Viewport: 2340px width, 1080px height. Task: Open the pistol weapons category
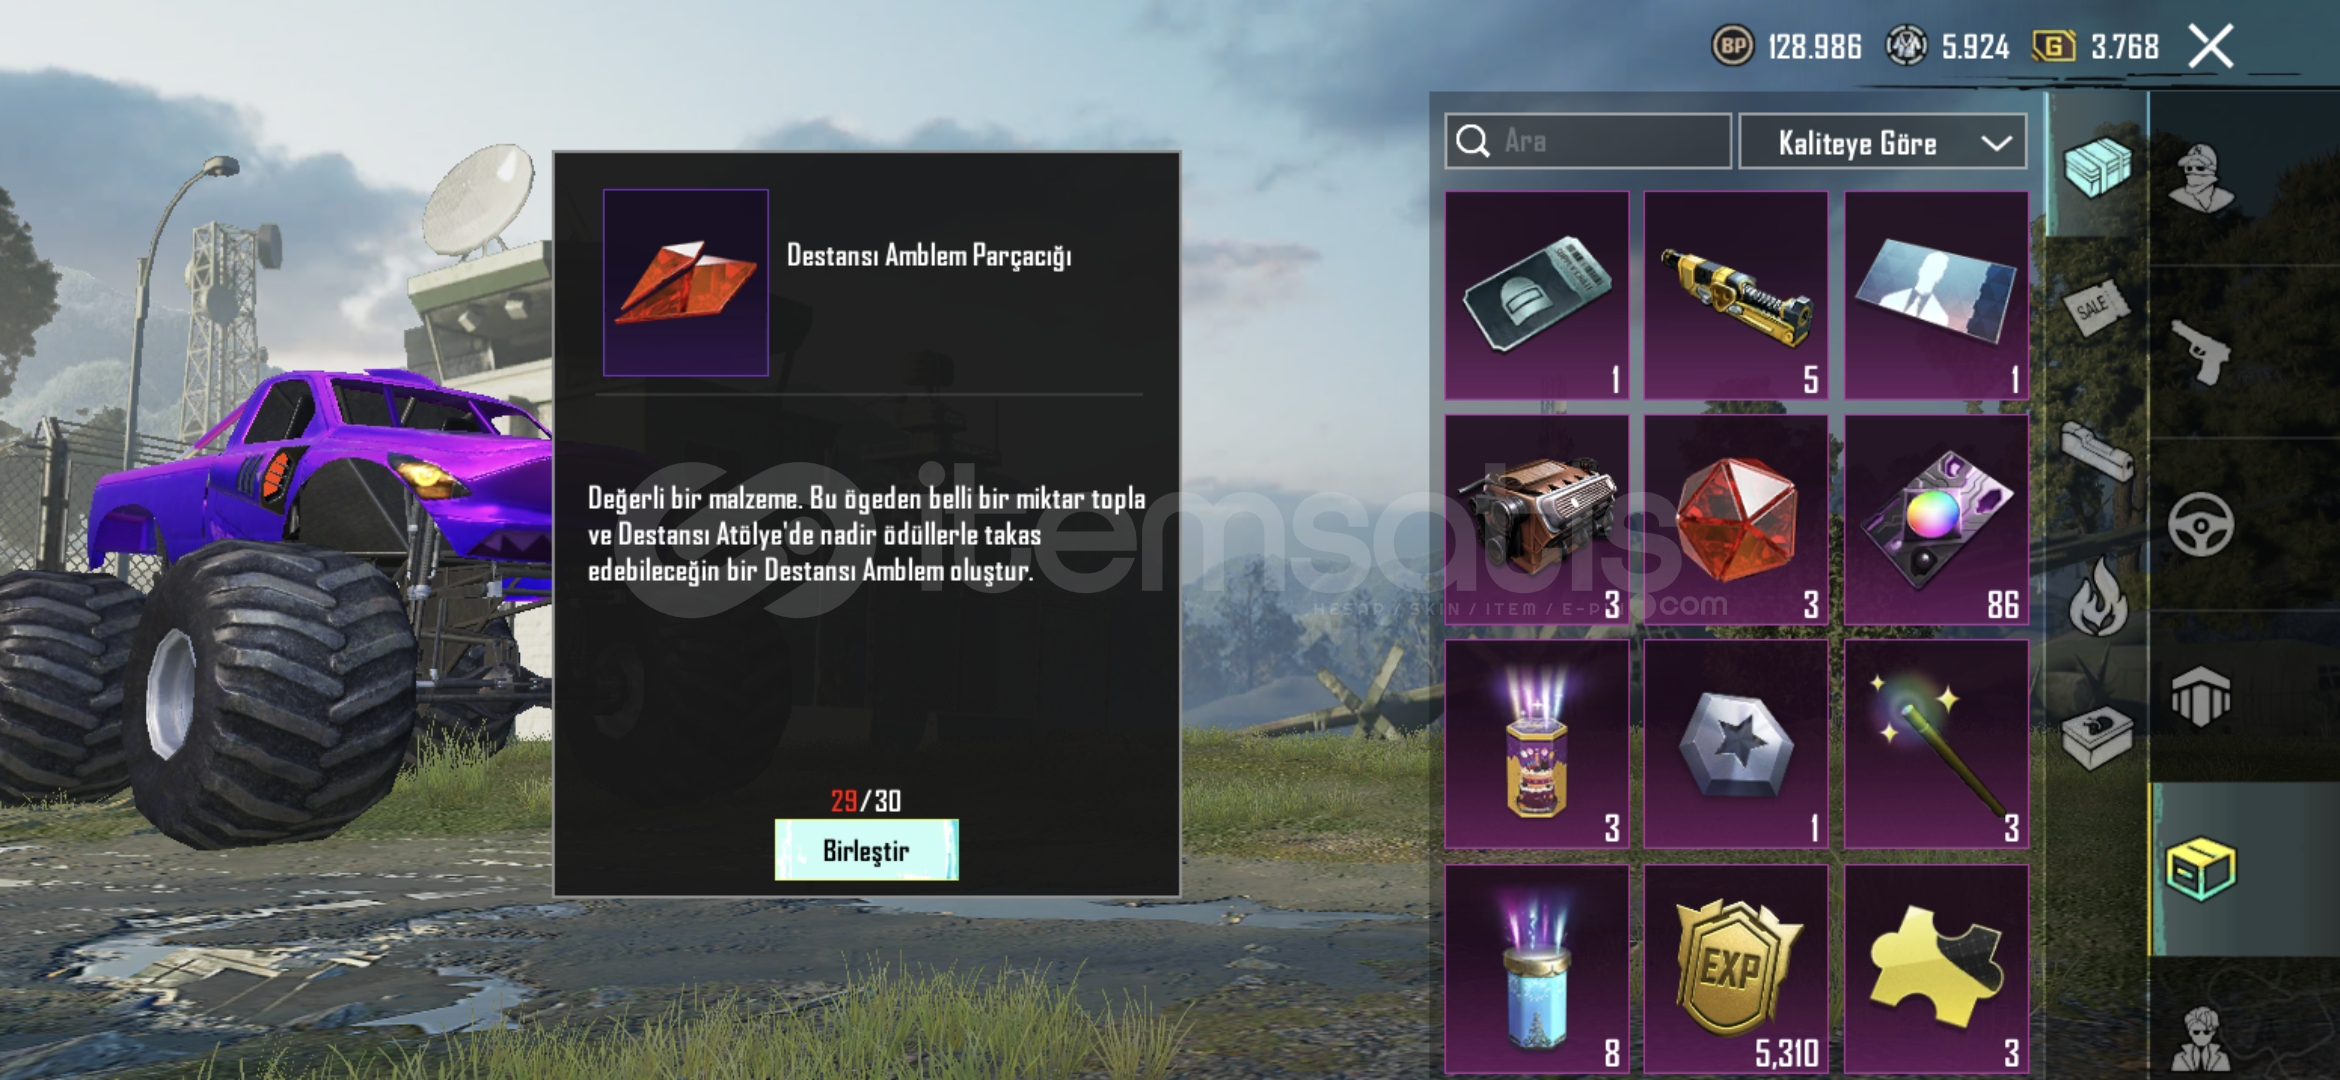click(x=2200, y=352)
